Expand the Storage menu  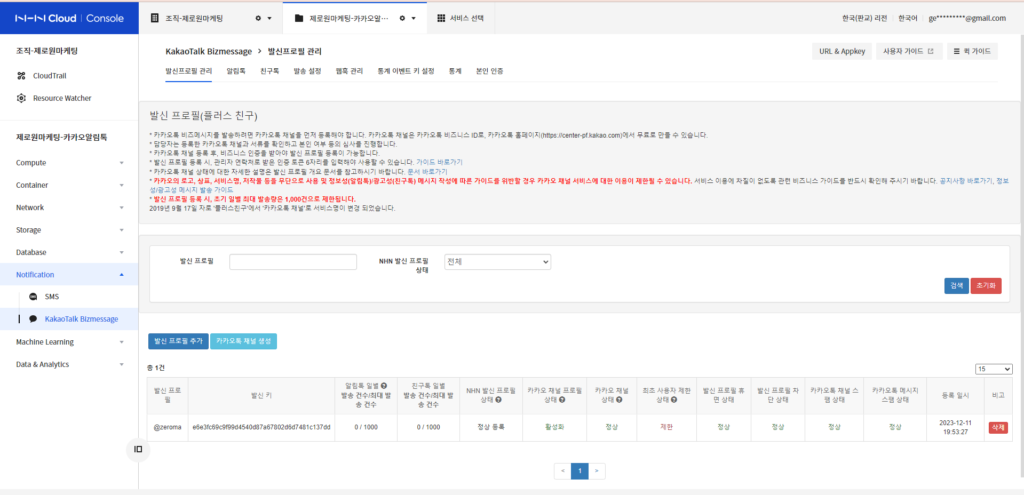(x=69, y=230)
